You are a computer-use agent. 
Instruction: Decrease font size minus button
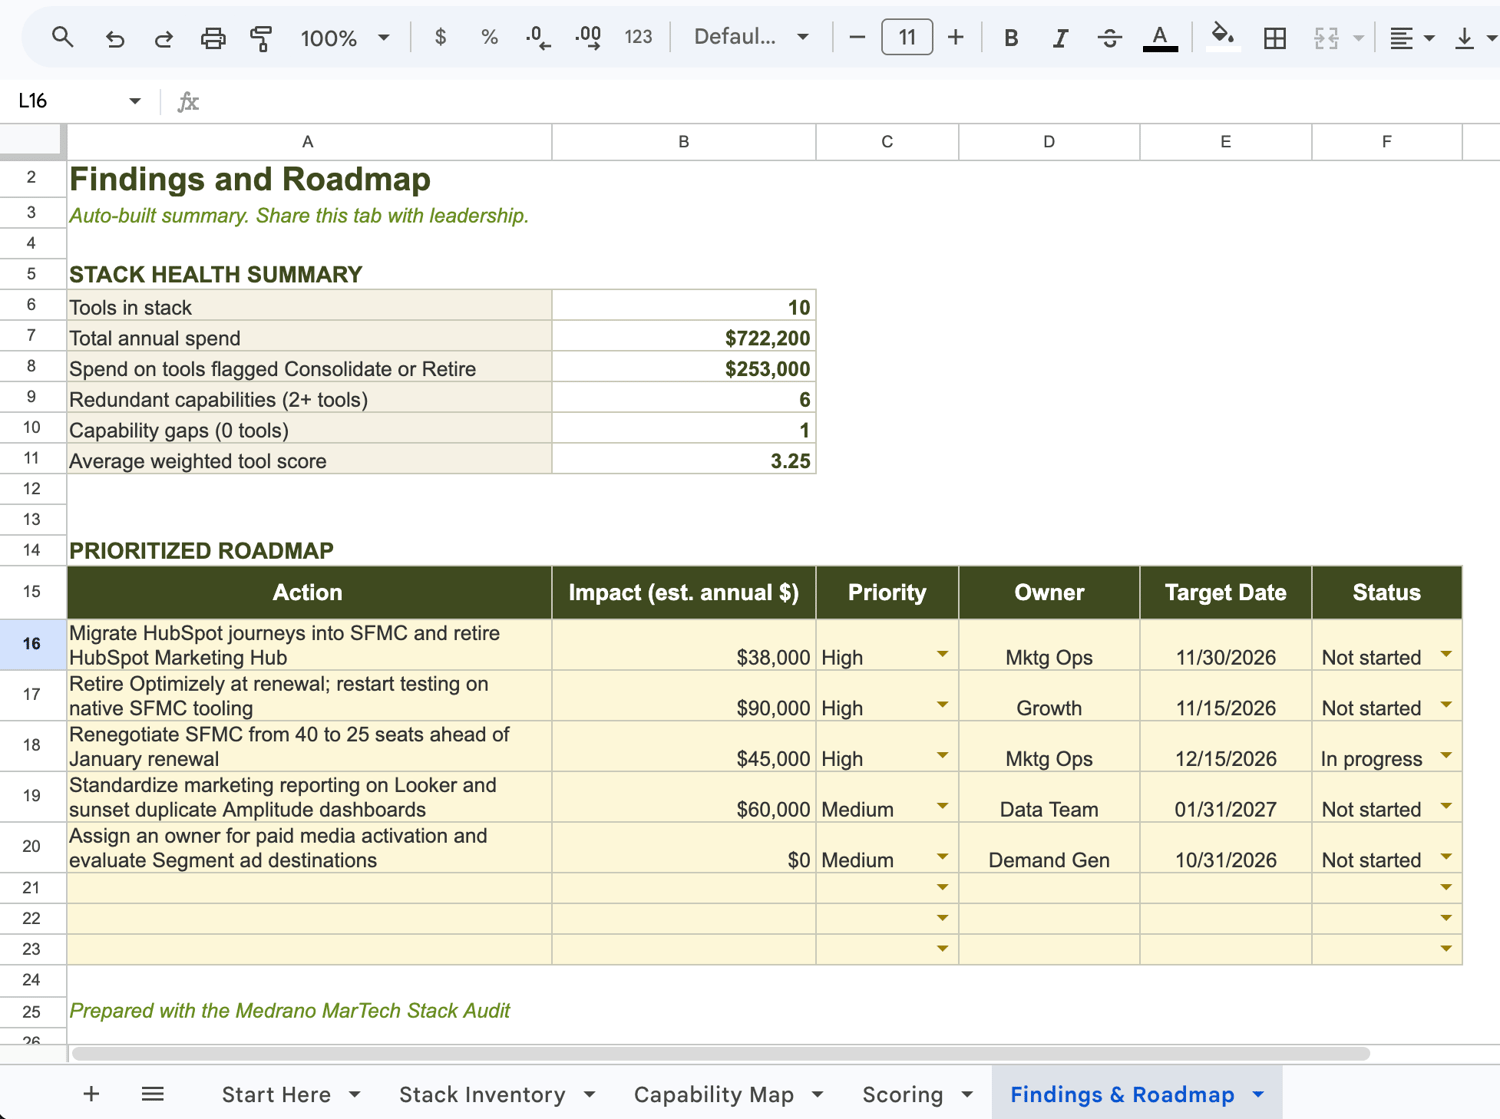856,38
